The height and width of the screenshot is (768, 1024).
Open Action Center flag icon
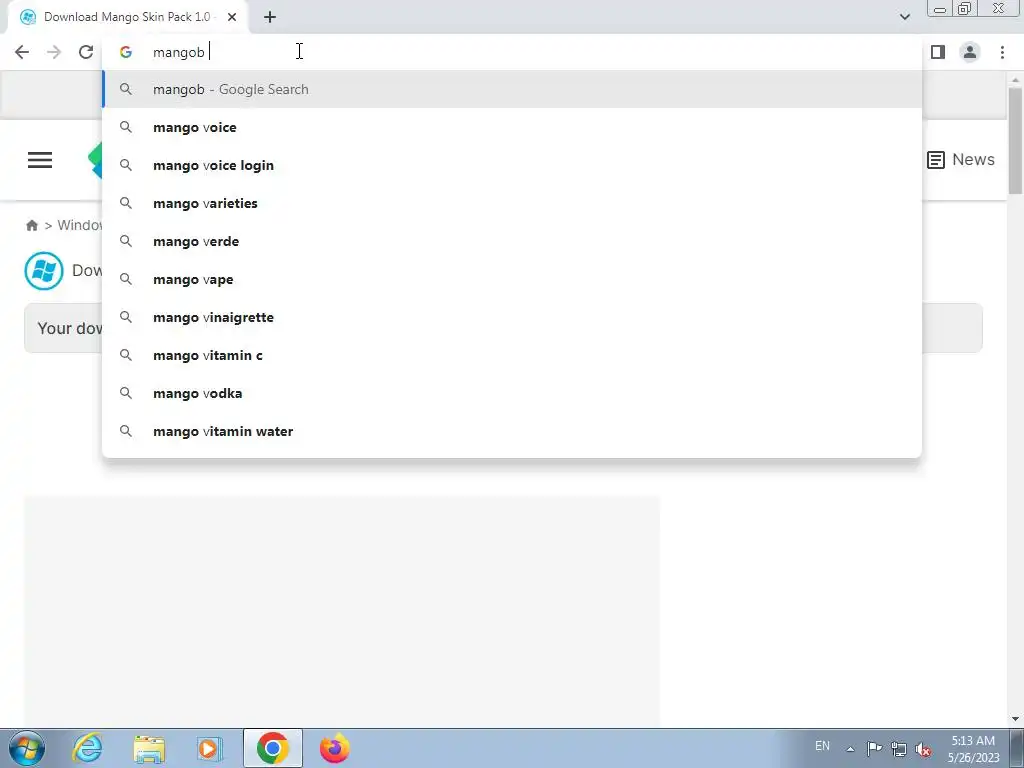click(x=874, y=748)
